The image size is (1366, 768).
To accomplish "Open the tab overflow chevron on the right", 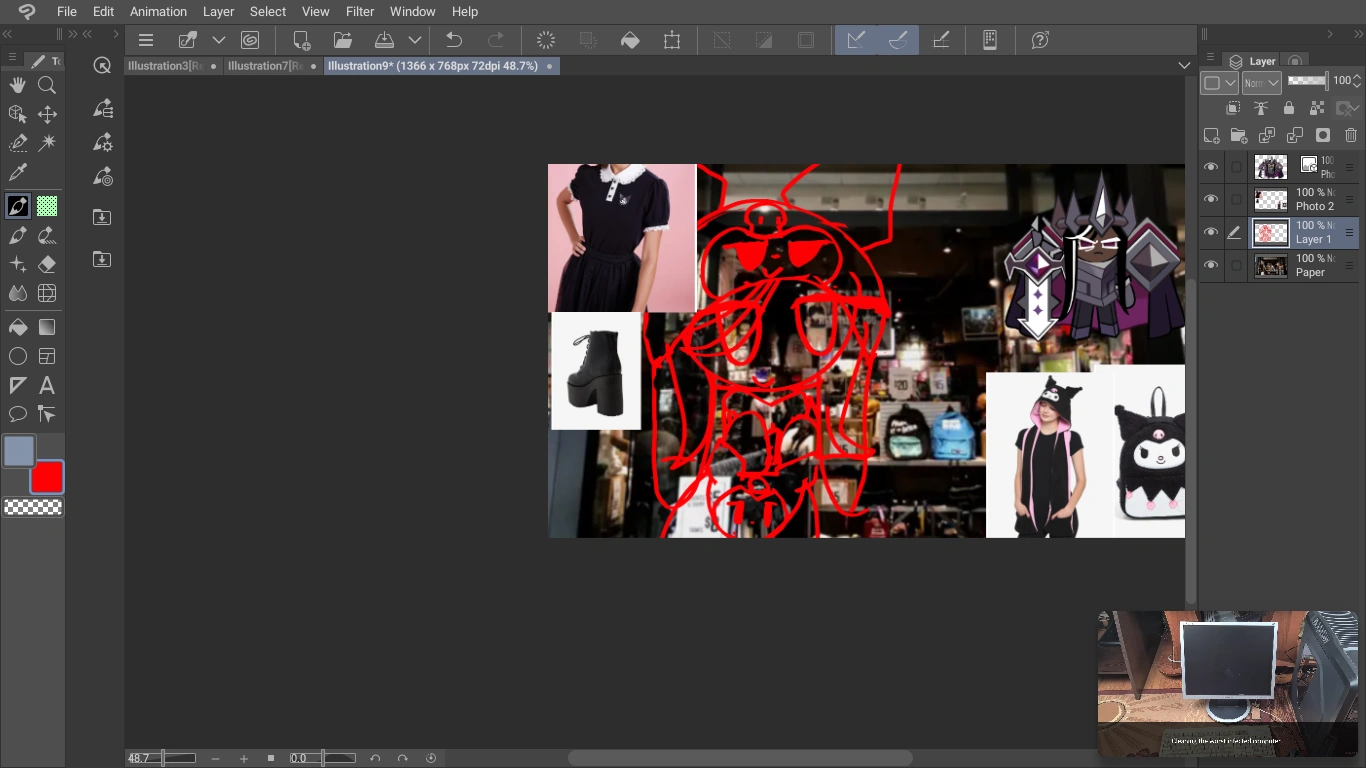I will pos(1184,64).
